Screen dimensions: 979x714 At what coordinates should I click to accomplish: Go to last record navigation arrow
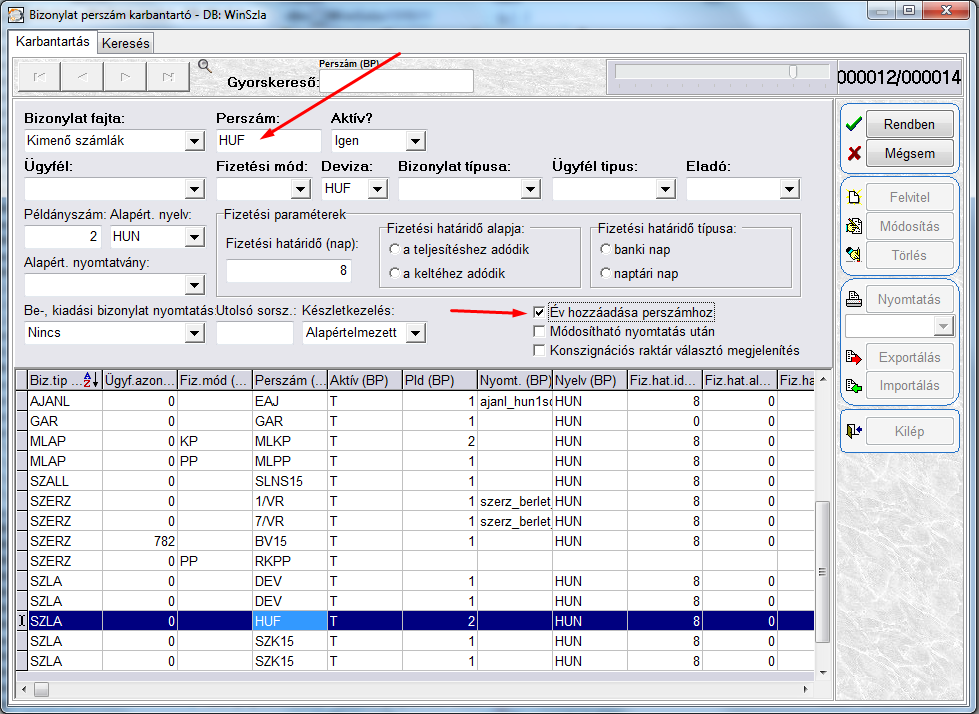click(x=168, y=76)
